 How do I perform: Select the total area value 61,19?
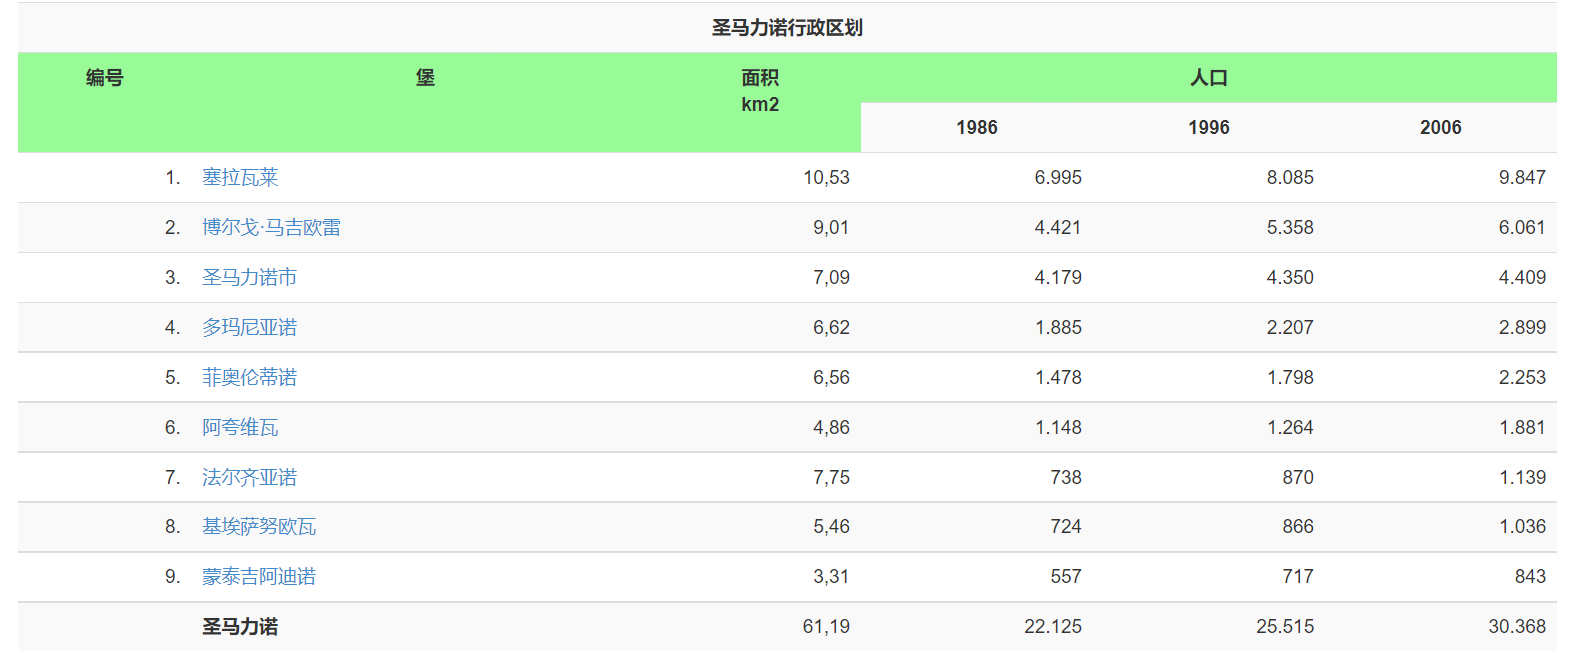click(x=826, y=627)
